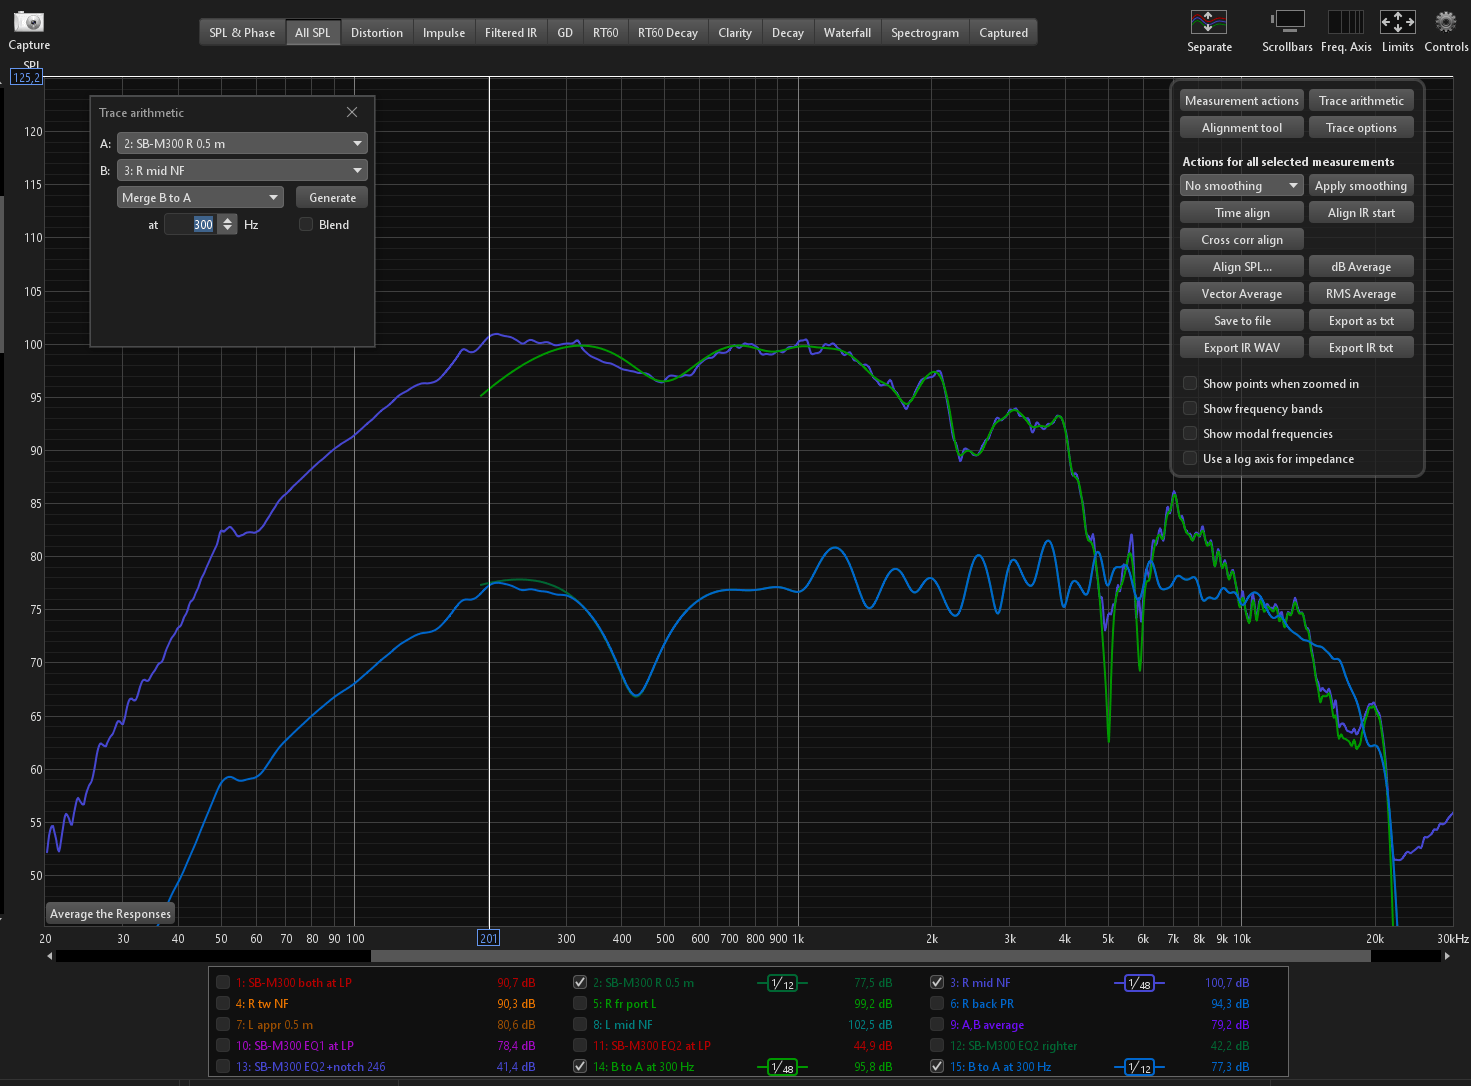Click the 1/48 smoothing indicator for R mid NF
Screen dimensions: 1471x1086
click(x=1139, y=983)
